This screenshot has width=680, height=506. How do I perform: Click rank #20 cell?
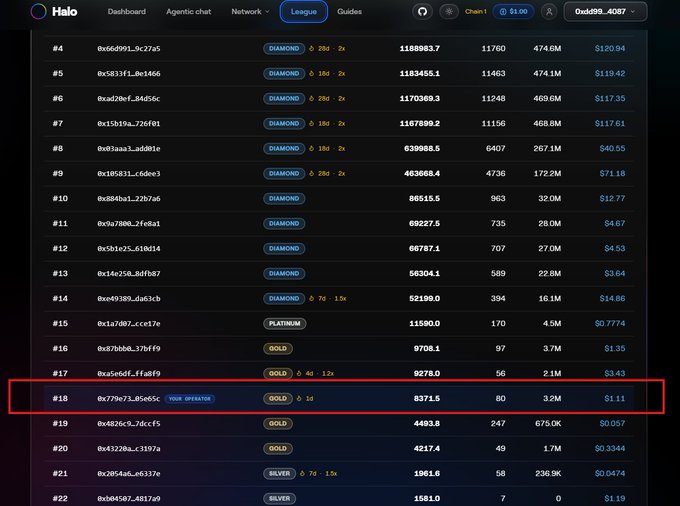(x=60, y=448)
